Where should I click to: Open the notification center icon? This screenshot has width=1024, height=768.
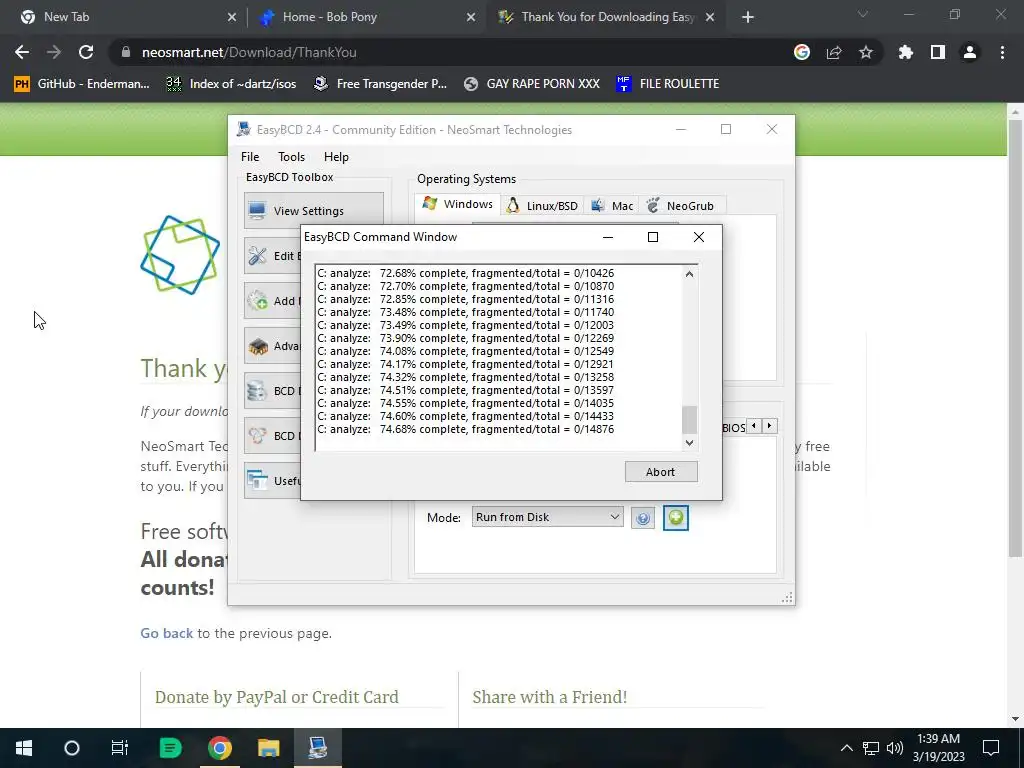(991, 748)
